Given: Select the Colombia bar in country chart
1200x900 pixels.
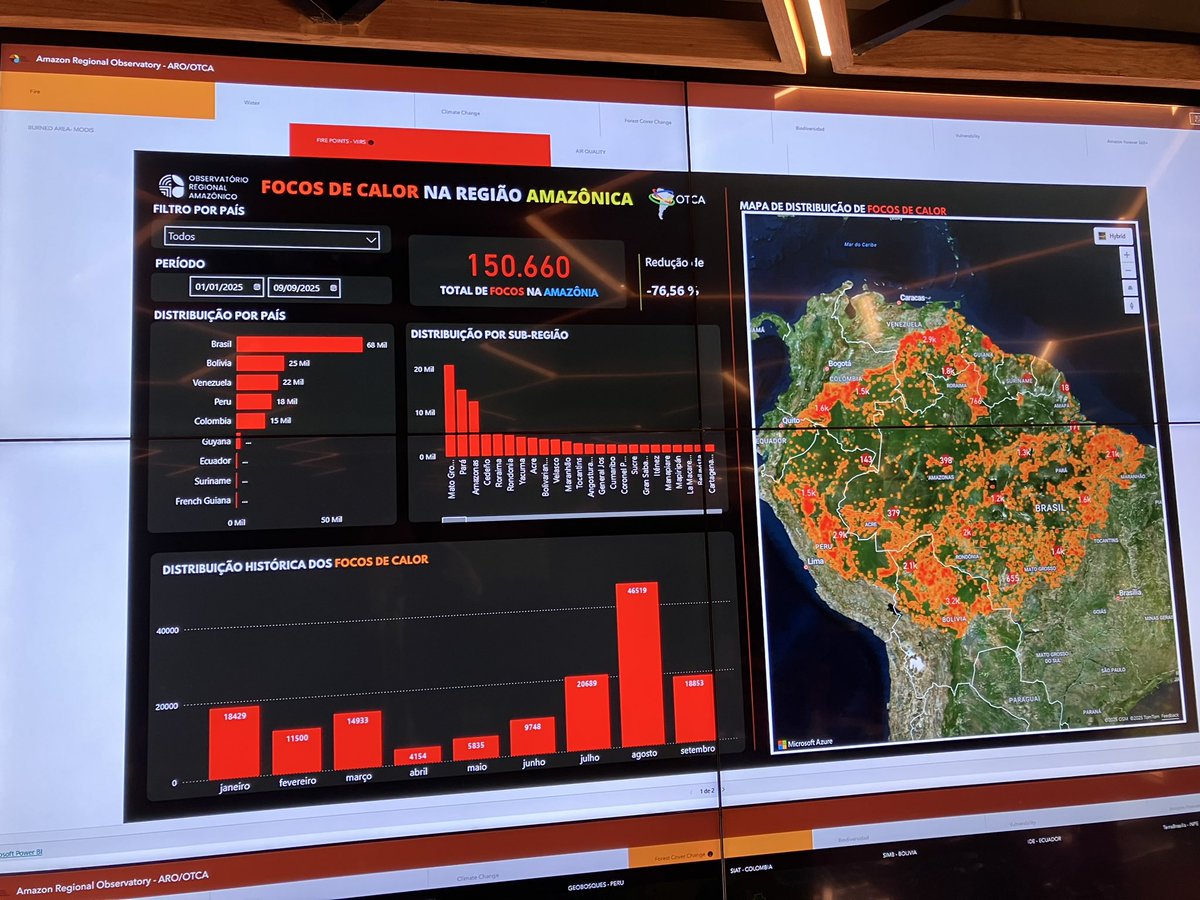Looking at the screenshot, I should pyautogui.click(x=251, y=421).
